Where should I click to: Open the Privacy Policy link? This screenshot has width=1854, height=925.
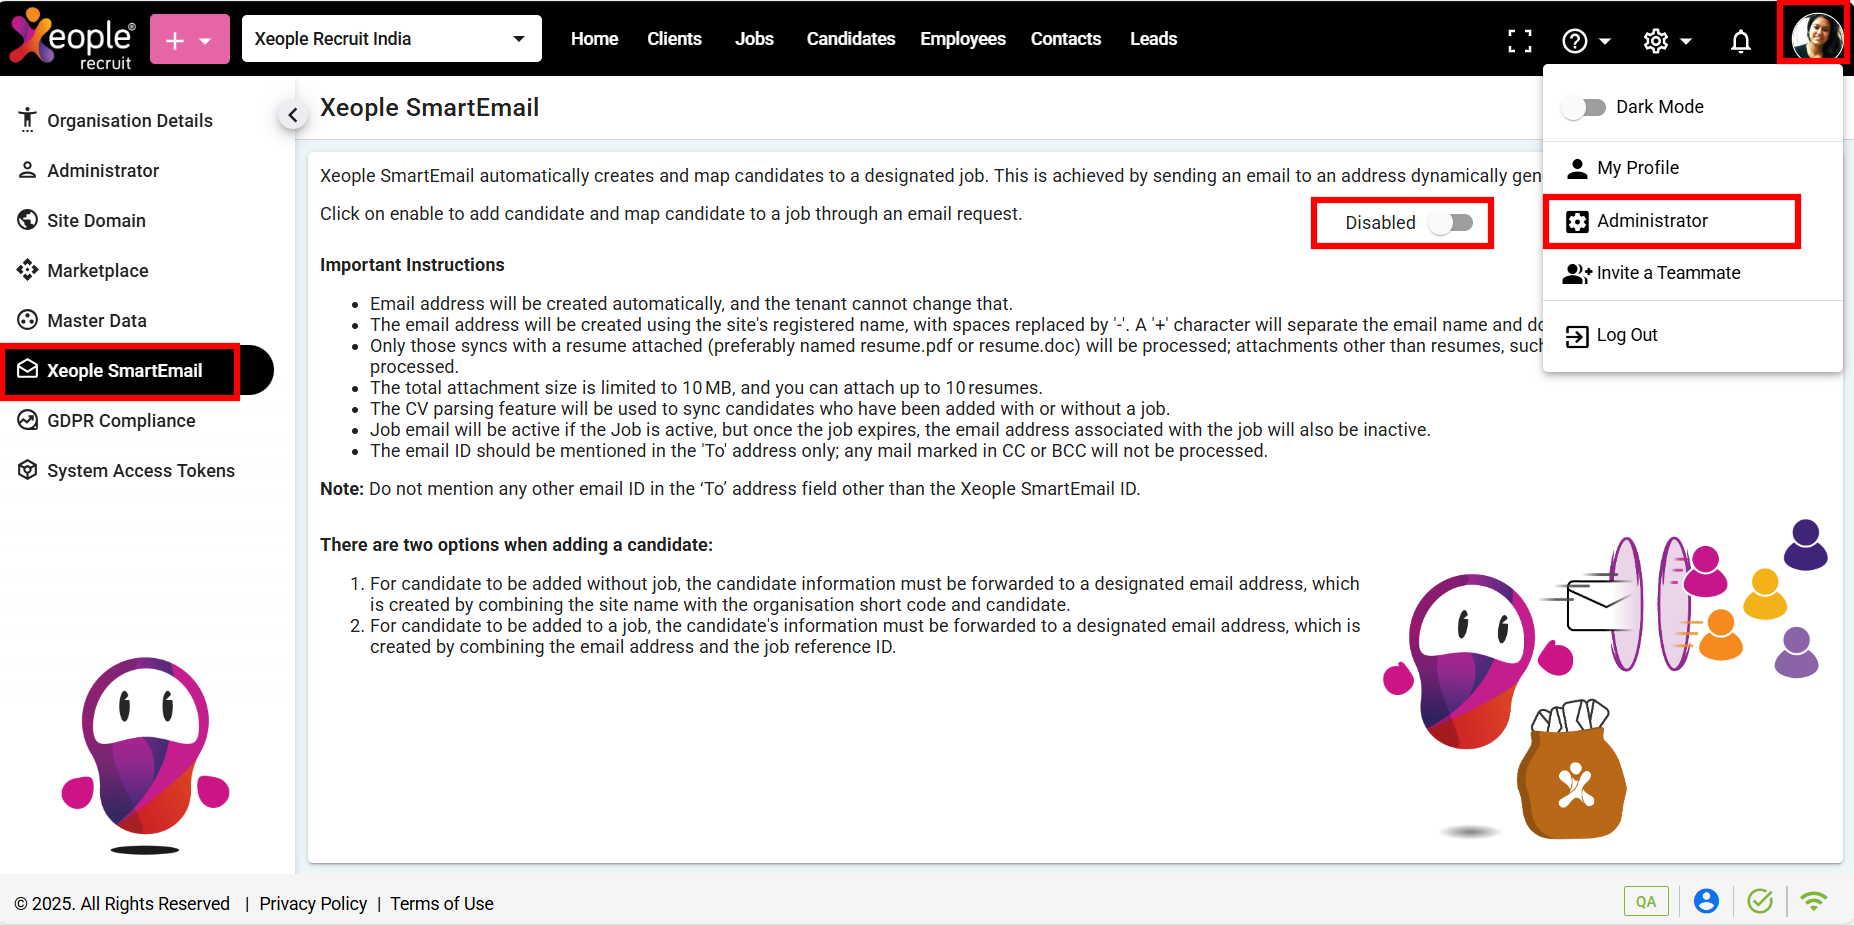coord(313,903)
